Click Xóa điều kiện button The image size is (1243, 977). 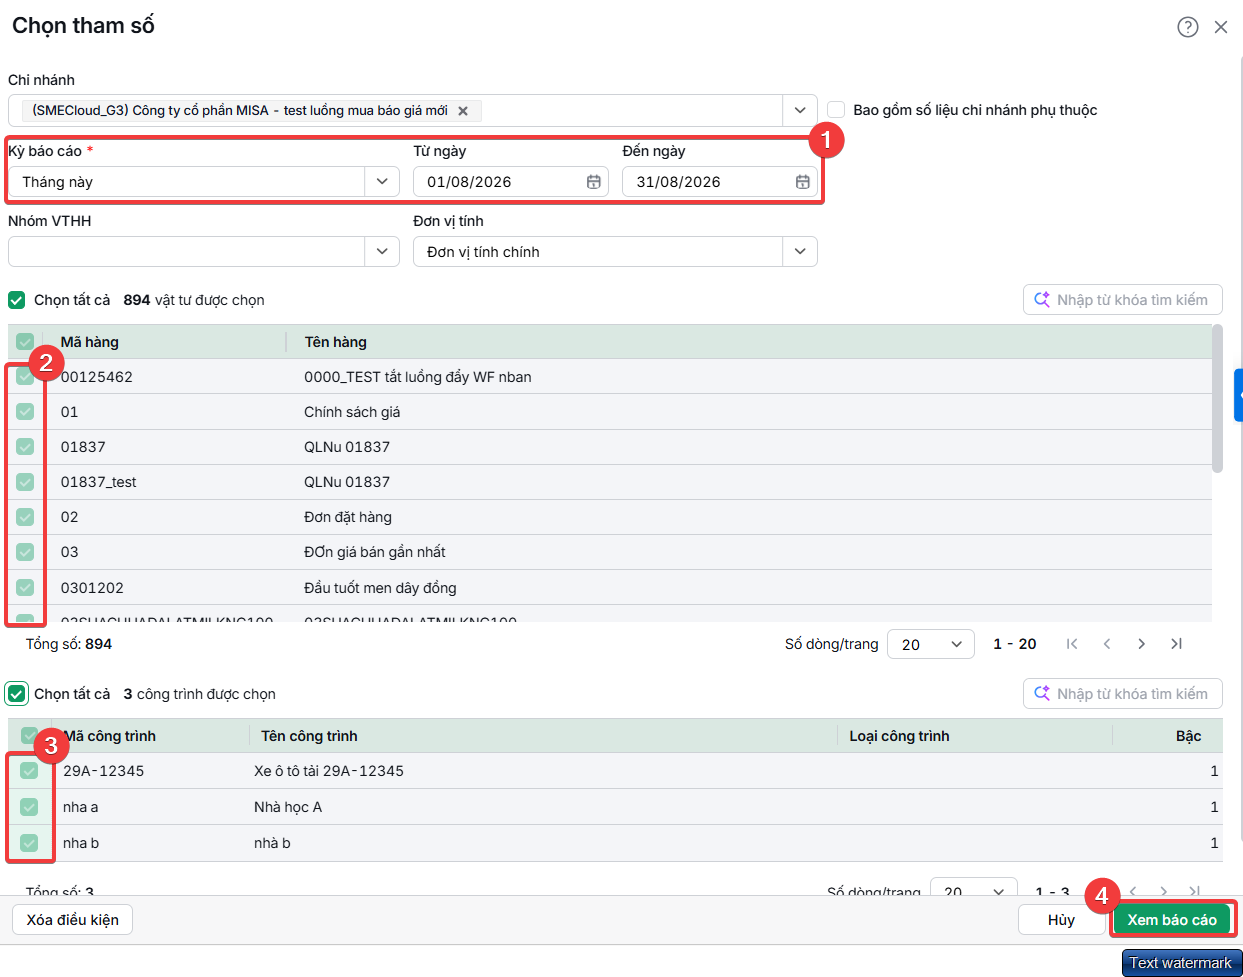tap(72, 920)
